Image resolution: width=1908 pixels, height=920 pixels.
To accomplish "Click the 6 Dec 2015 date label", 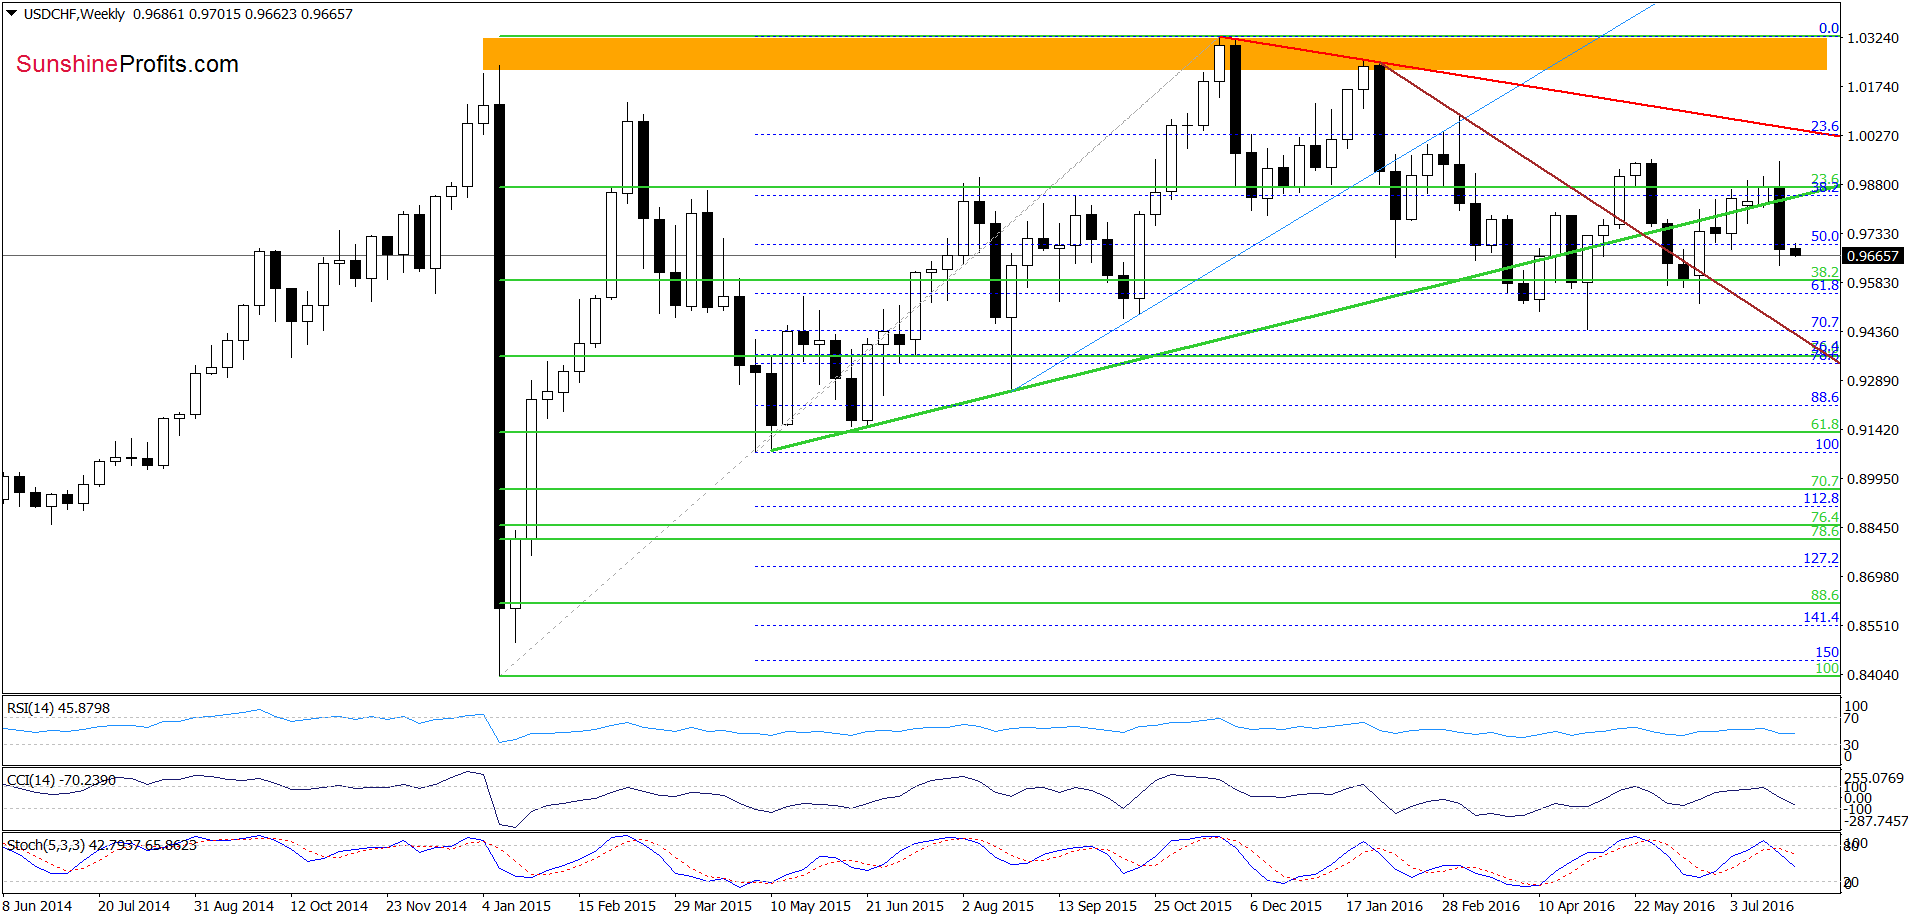I will pyautogui.click(x=1286, y=906).
